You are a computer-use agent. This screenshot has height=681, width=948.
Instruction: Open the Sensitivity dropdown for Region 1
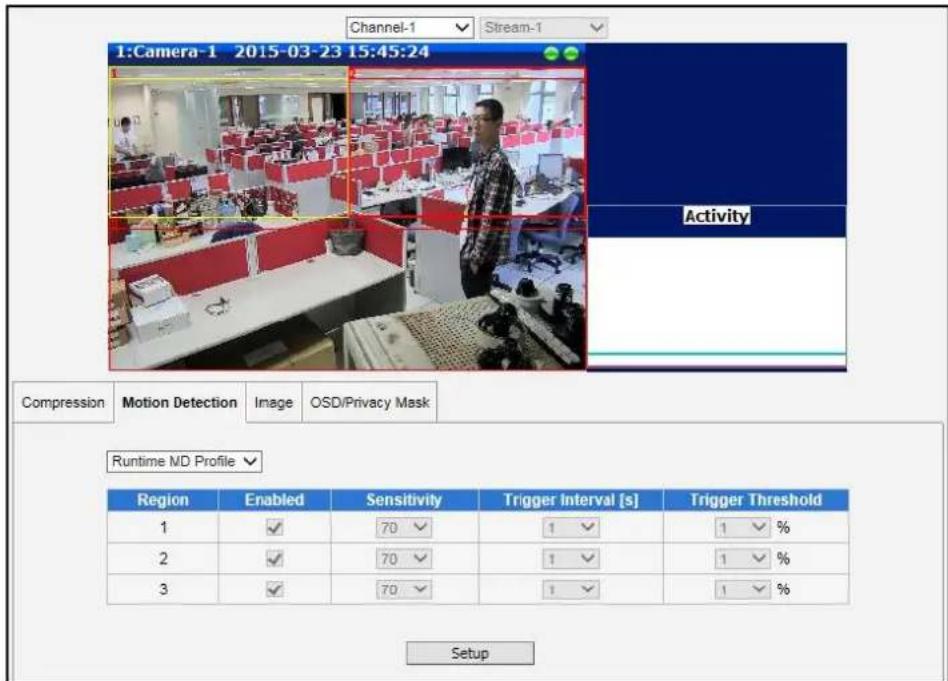coord(404,528)
